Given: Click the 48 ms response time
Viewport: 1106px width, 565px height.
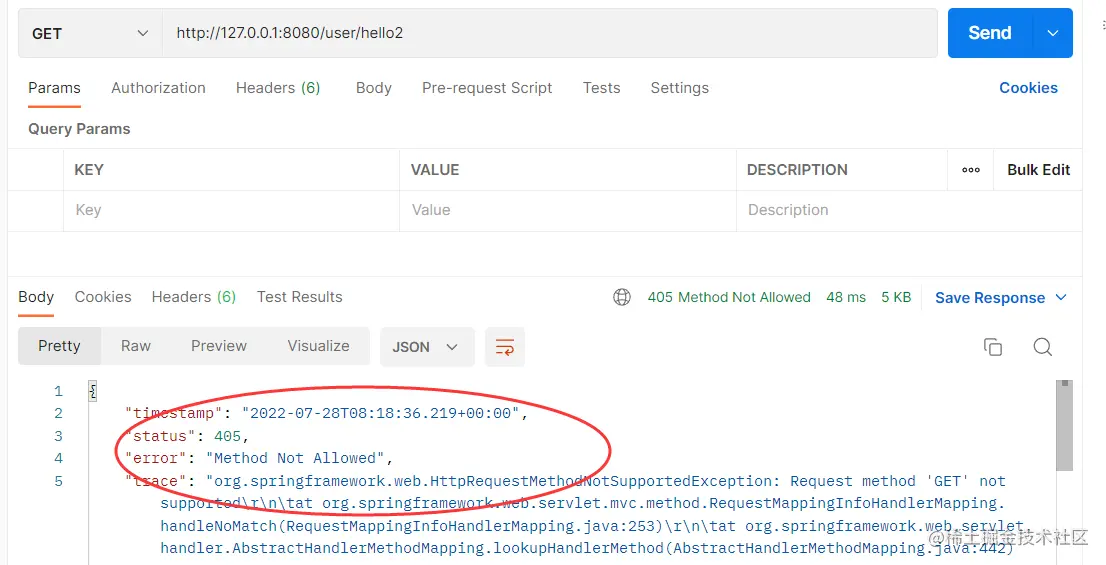Looking at the screenshot, I should (846, 298).
